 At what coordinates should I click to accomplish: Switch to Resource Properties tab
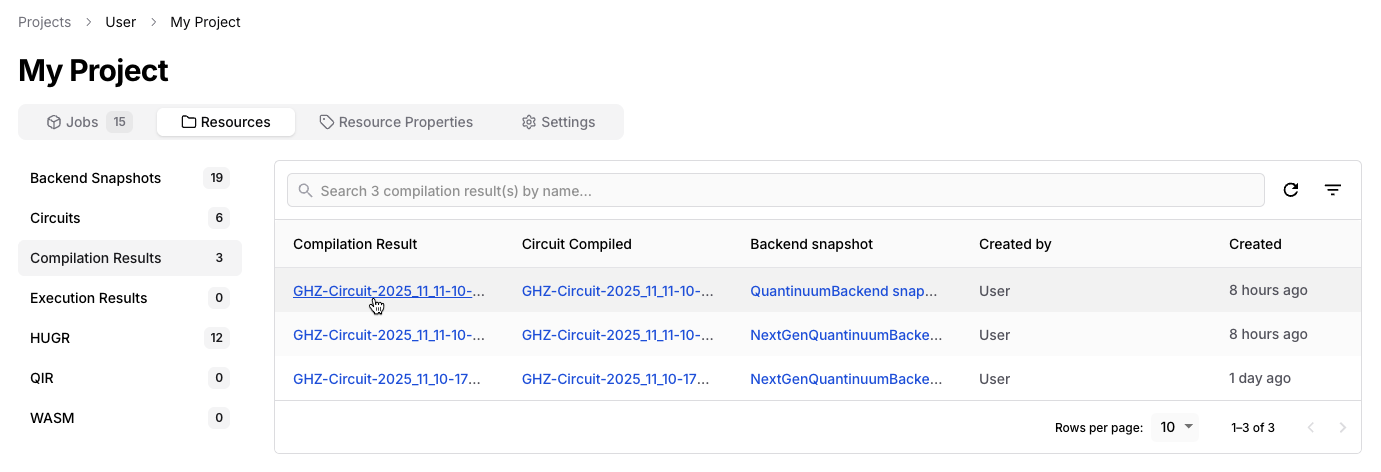point(396,122)
